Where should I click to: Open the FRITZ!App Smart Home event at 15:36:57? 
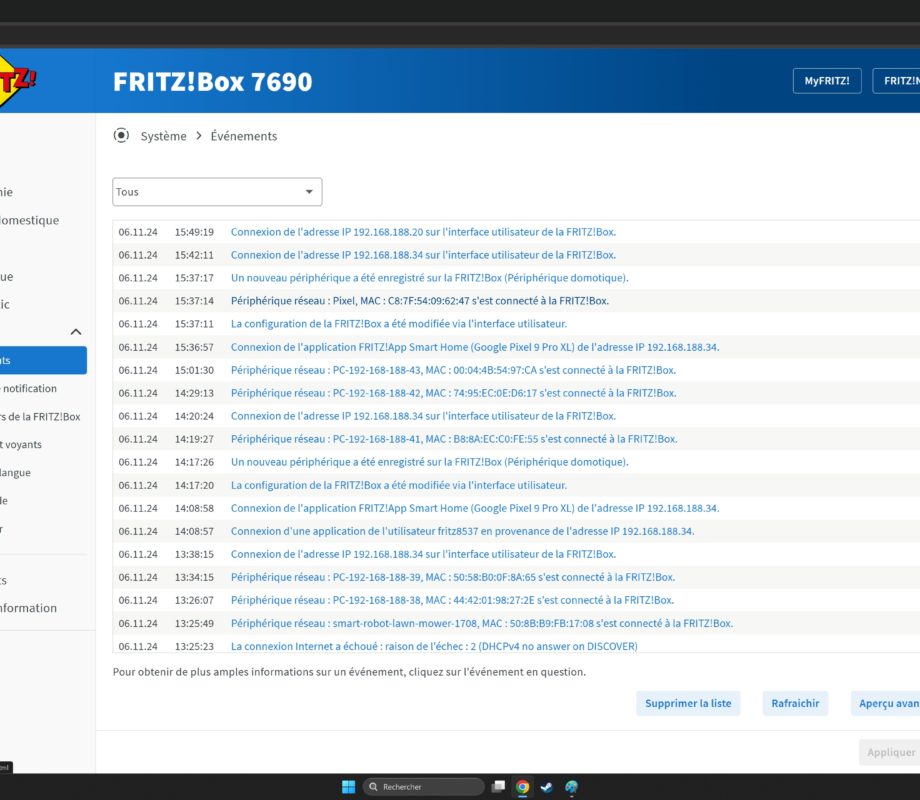[475, 347]
